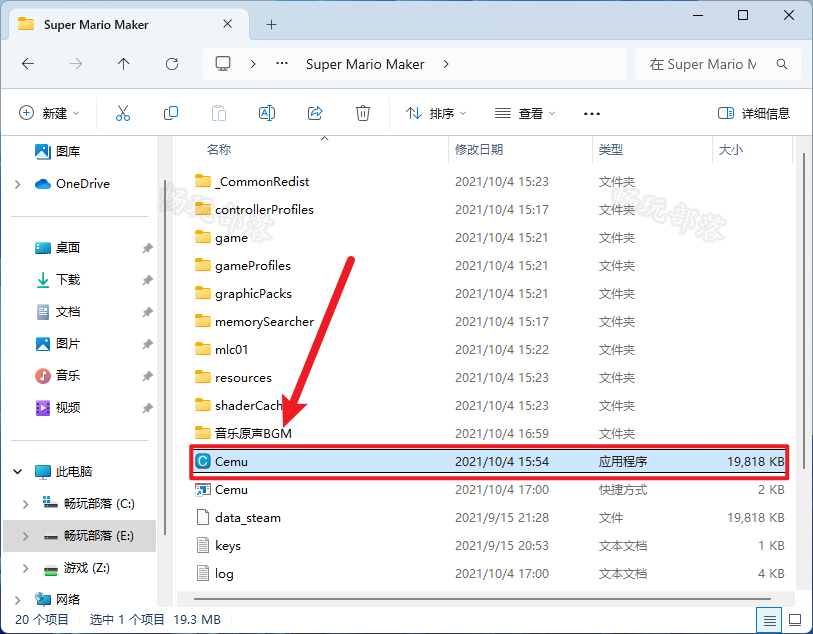This screenshot has width=813, height=634.
Task: Expand the OneDrive tree node
Action: [18, 184]
